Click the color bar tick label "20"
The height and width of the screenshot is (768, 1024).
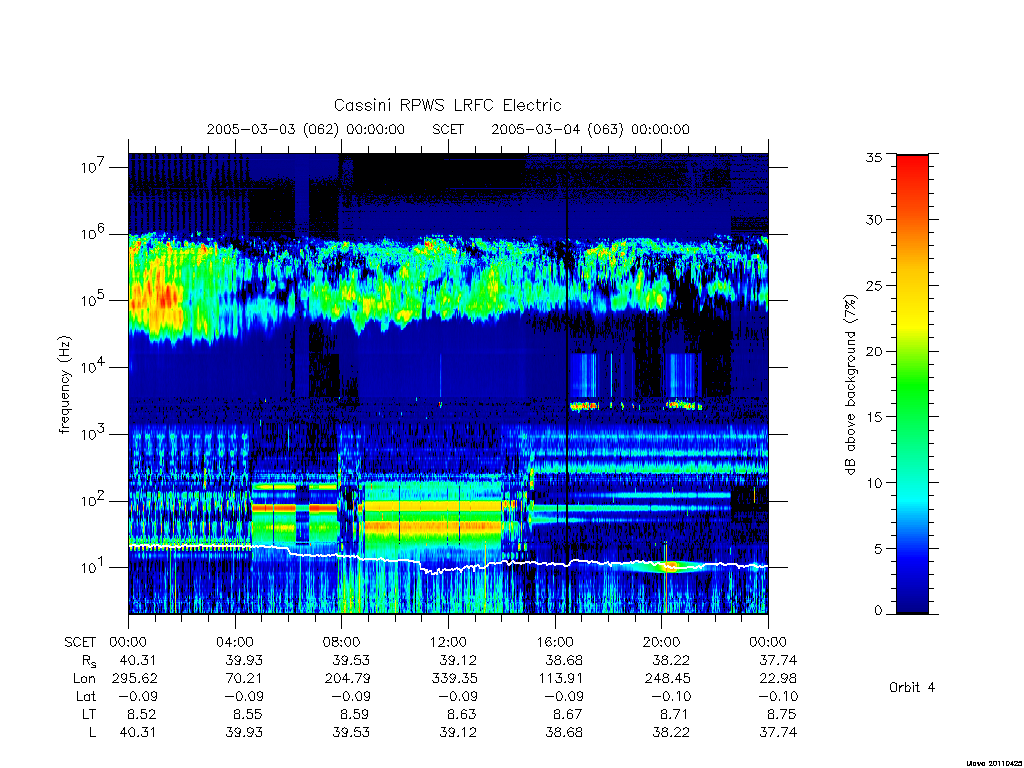pos(874,351)
